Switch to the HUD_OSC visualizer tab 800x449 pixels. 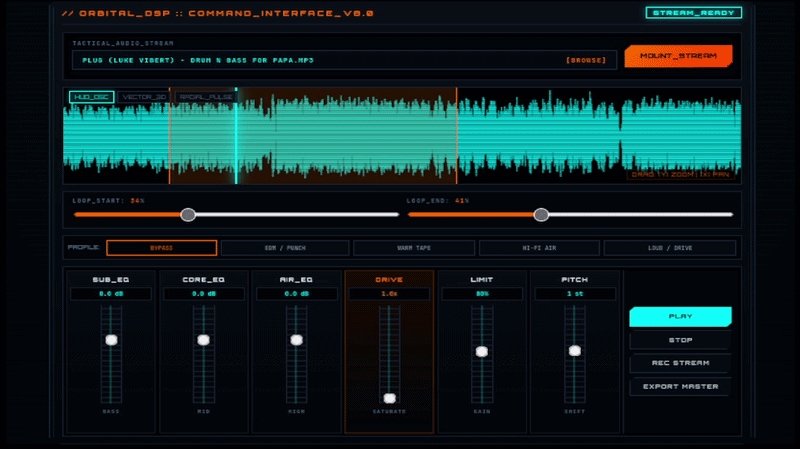coord(91,97)
